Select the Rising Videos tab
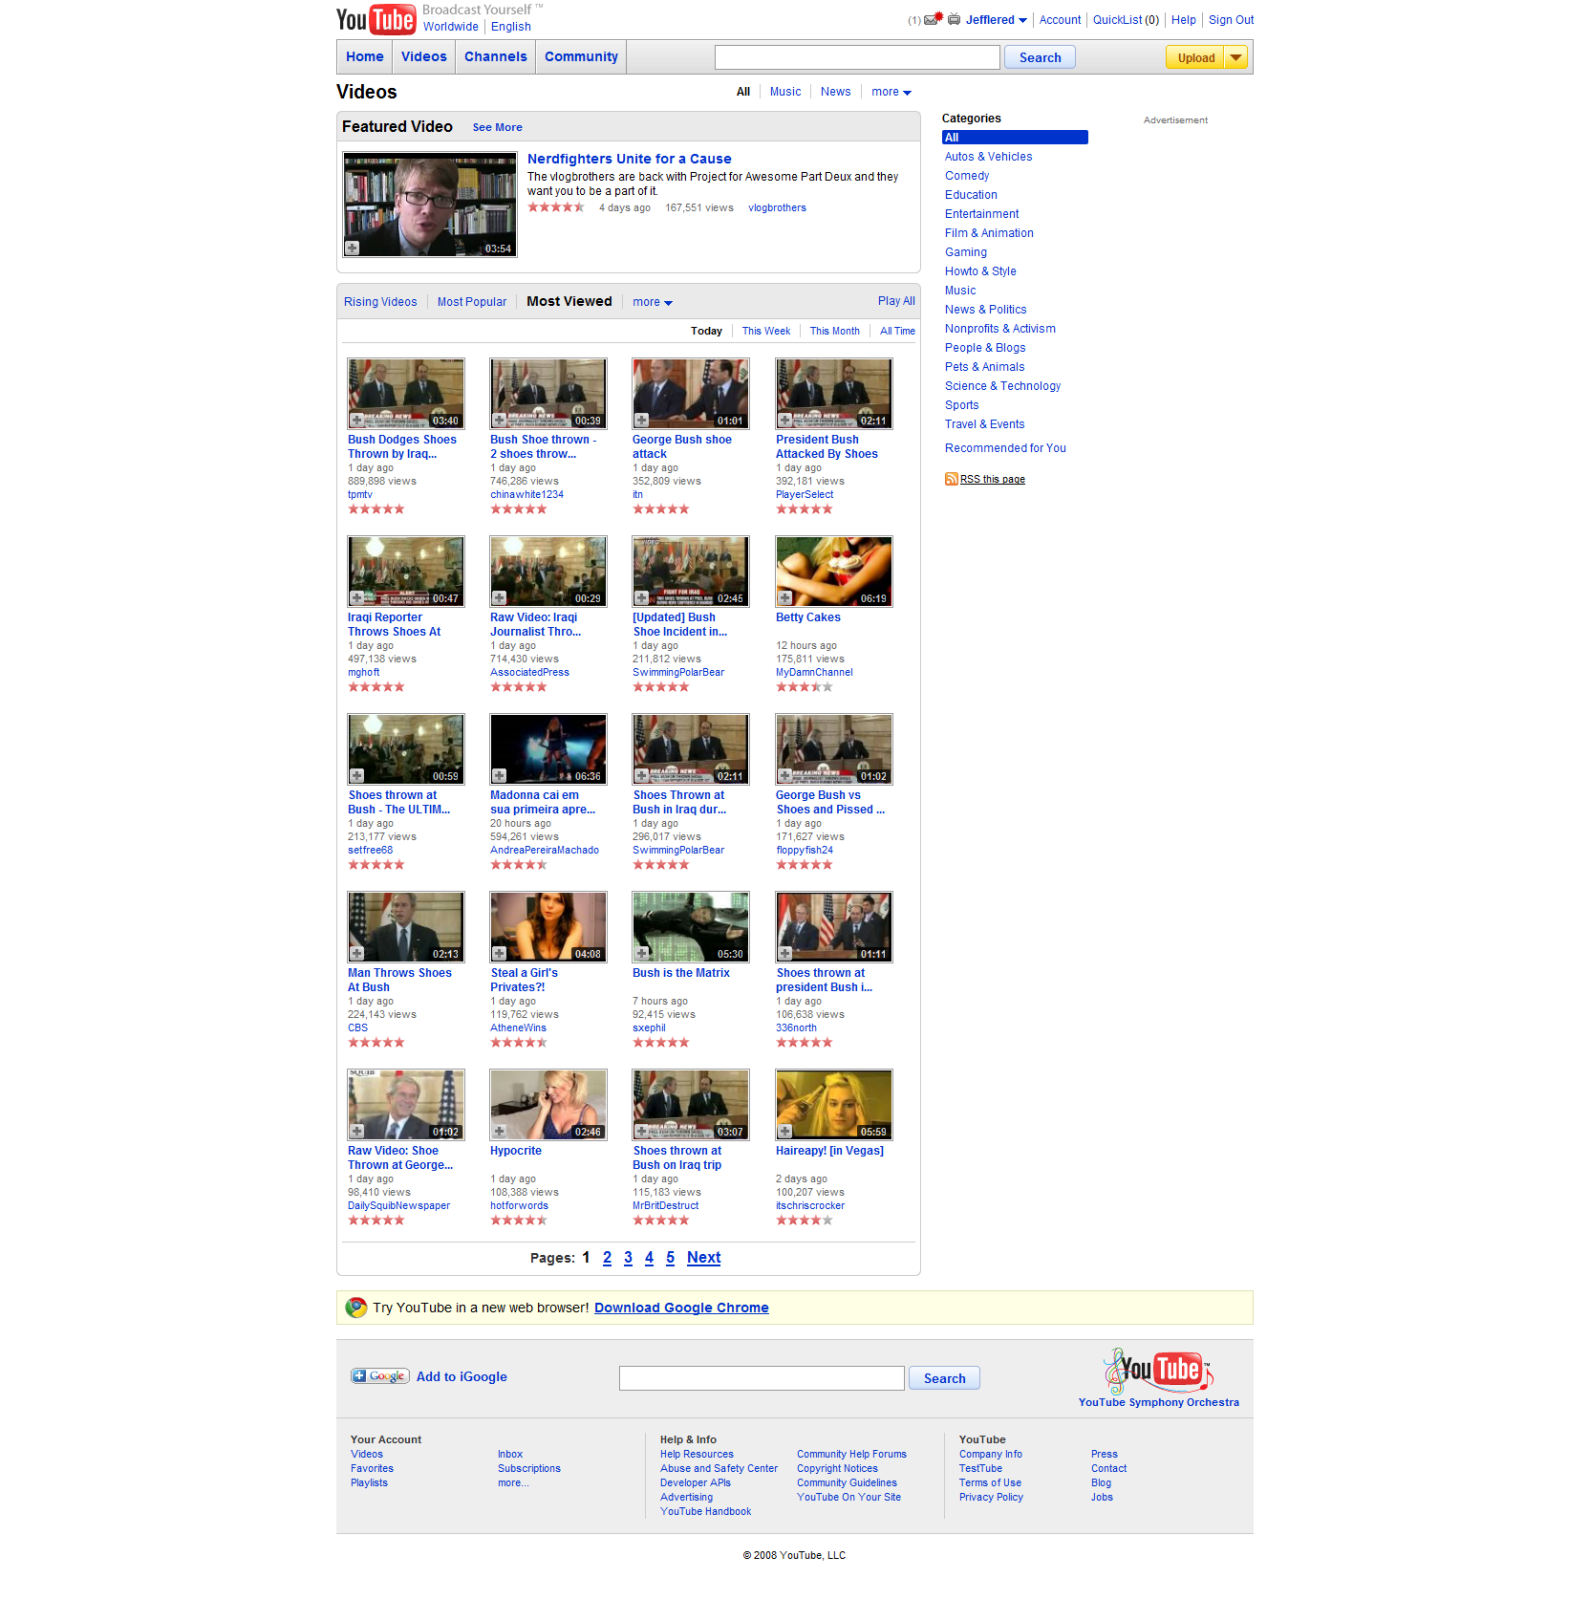 click(380, 302)
